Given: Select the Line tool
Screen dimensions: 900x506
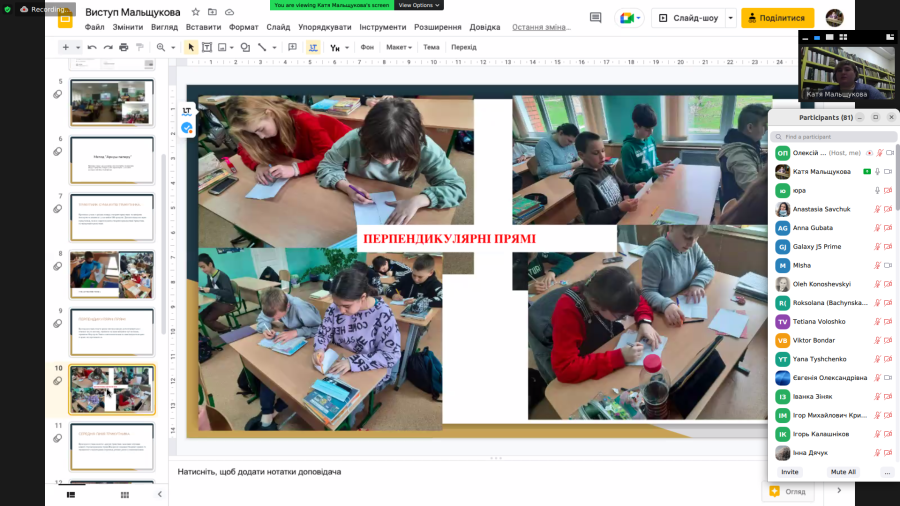Looking at the screenshot, I should 262,48.
